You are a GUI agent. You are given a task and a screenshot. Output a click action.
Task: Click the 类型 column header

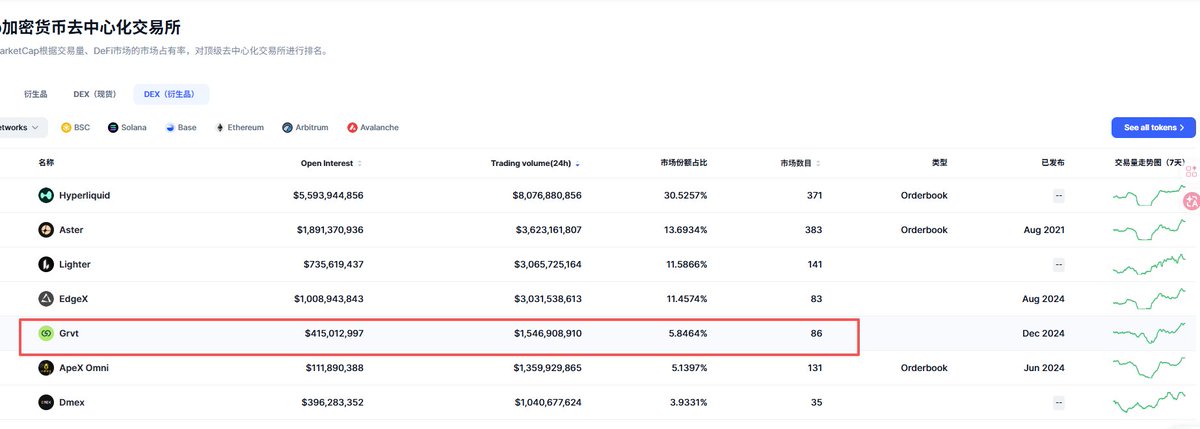pyautogui.click(x=939, y=162)
